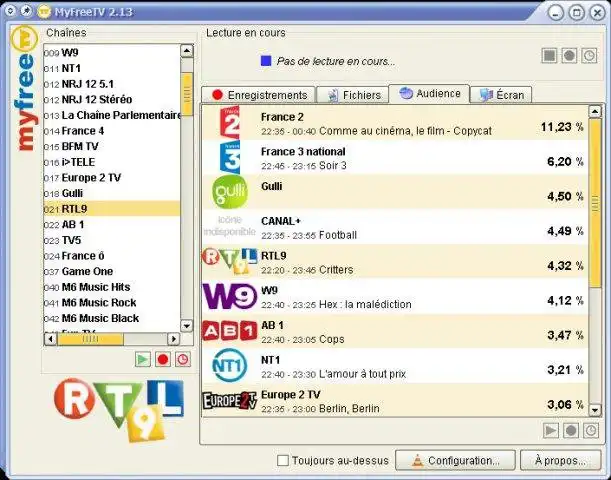Screen dimensions: 611x480
Task: Click the large RTL9 logo under channels
Action: pos(119,410)
